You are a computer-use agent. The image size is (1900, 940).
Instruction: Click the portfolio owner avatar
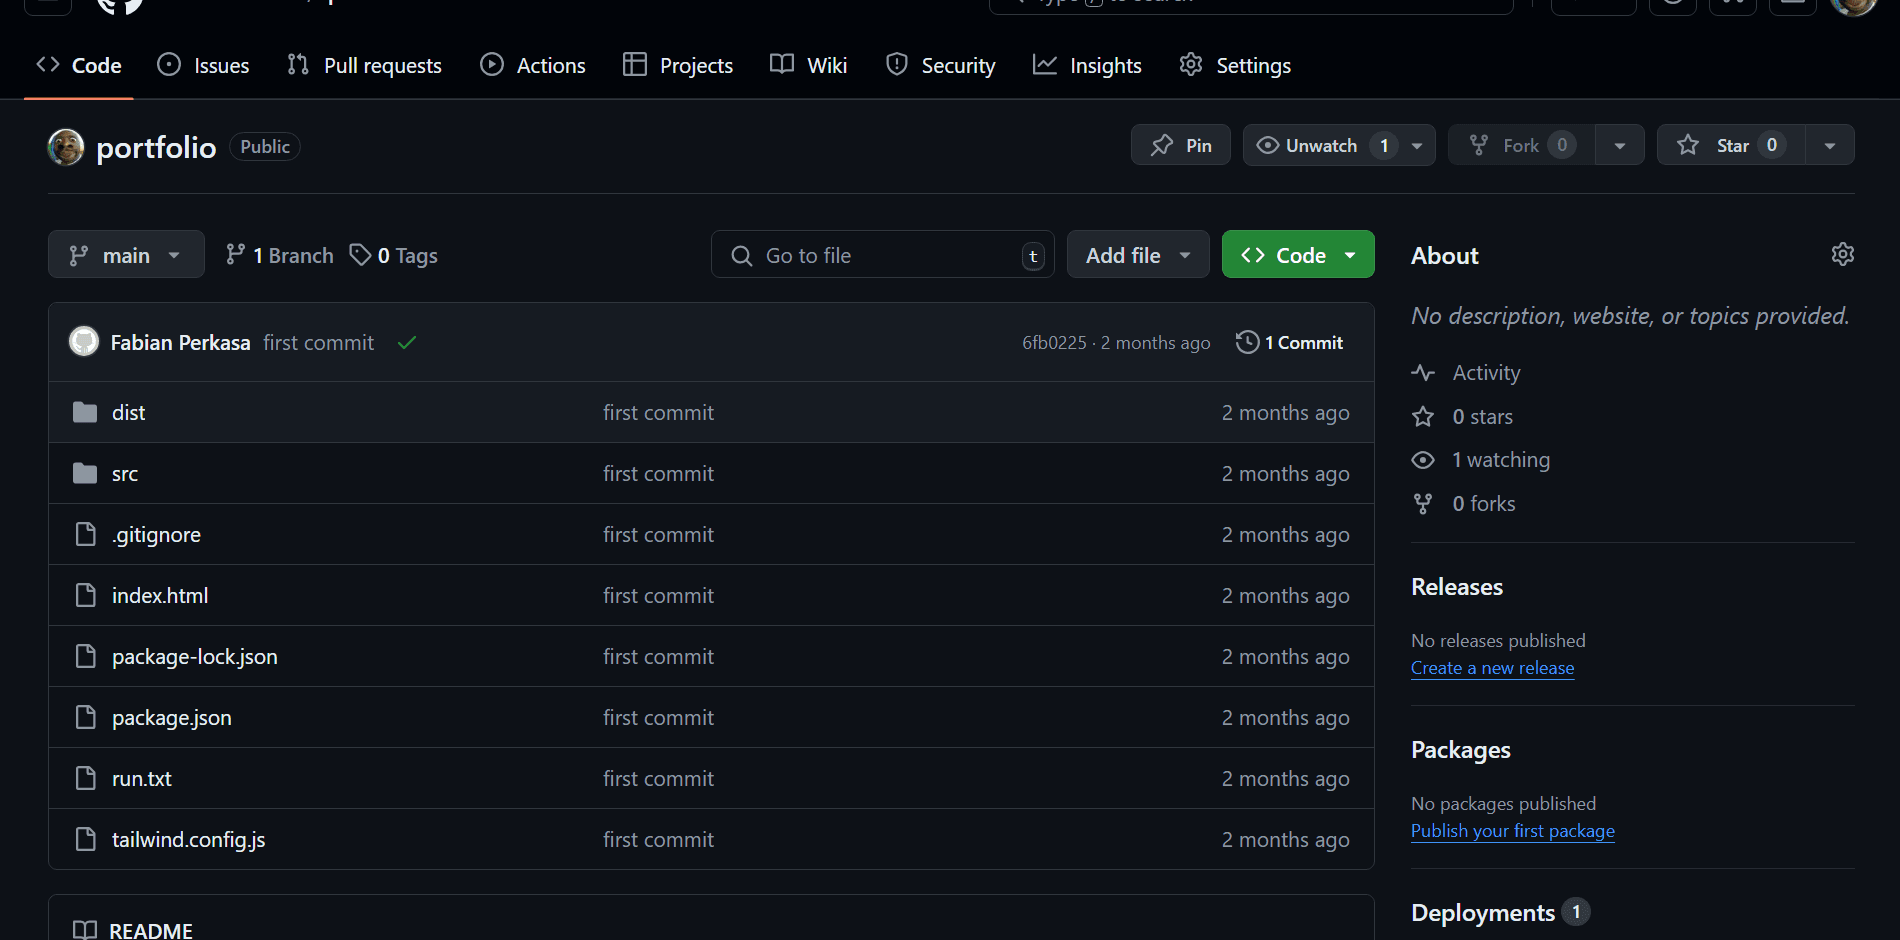click(x=66, y=147)
